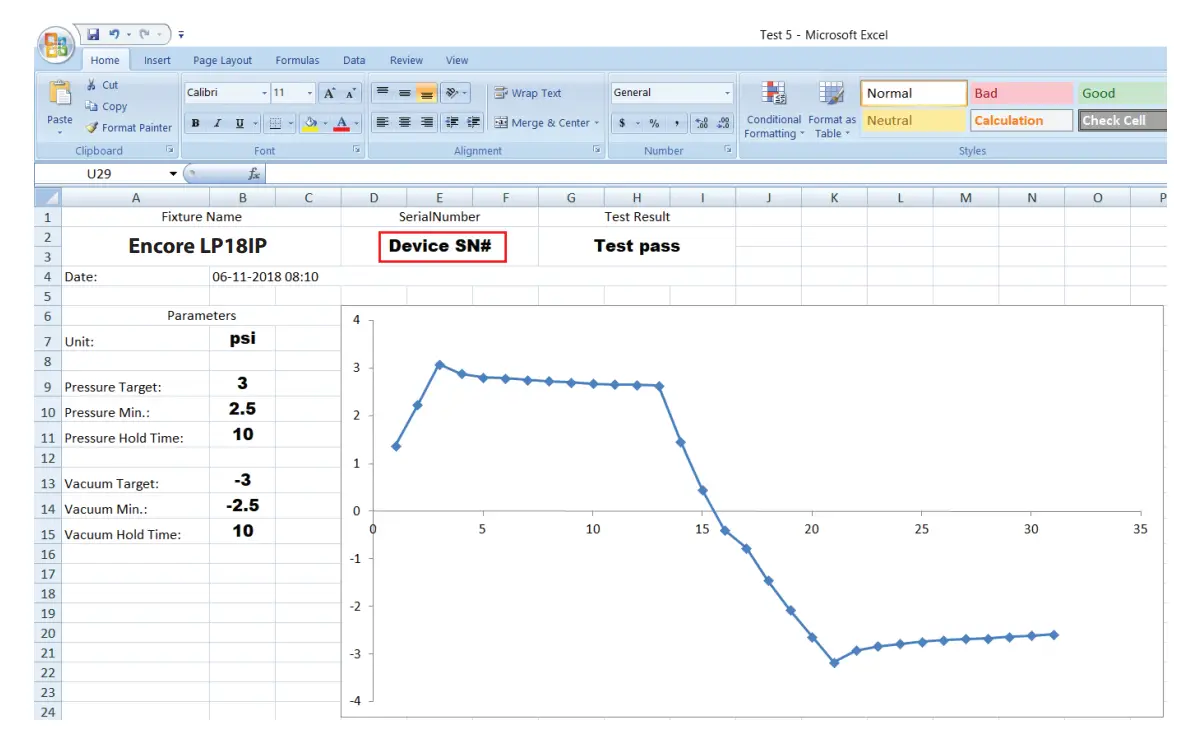Apply percent style
The width and height of the screenshot is (1188, 751).
[654, 123]
